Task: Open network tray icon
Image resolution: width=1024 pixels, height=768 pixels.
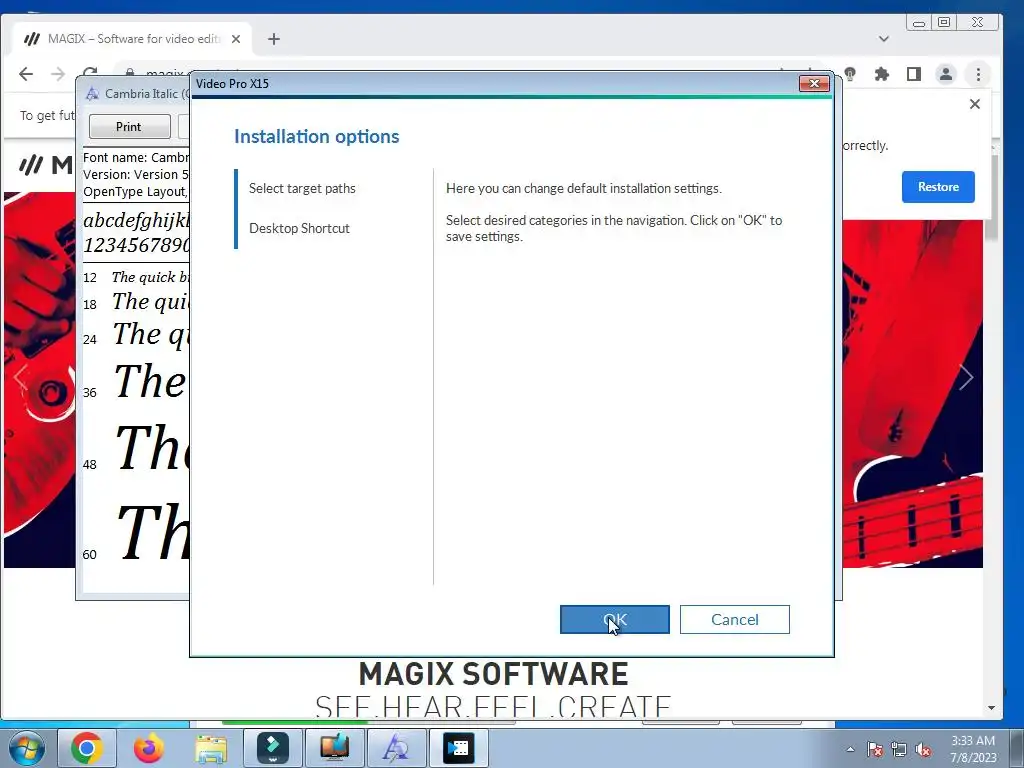Action: click(x=899, y=749)
